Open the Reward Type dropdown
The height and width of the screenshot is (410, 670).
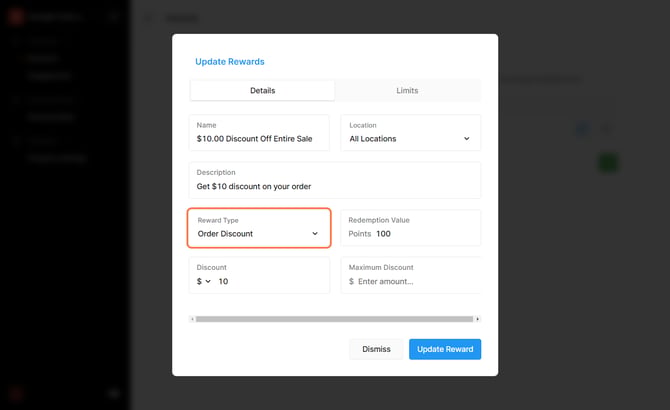pos(259,228)
